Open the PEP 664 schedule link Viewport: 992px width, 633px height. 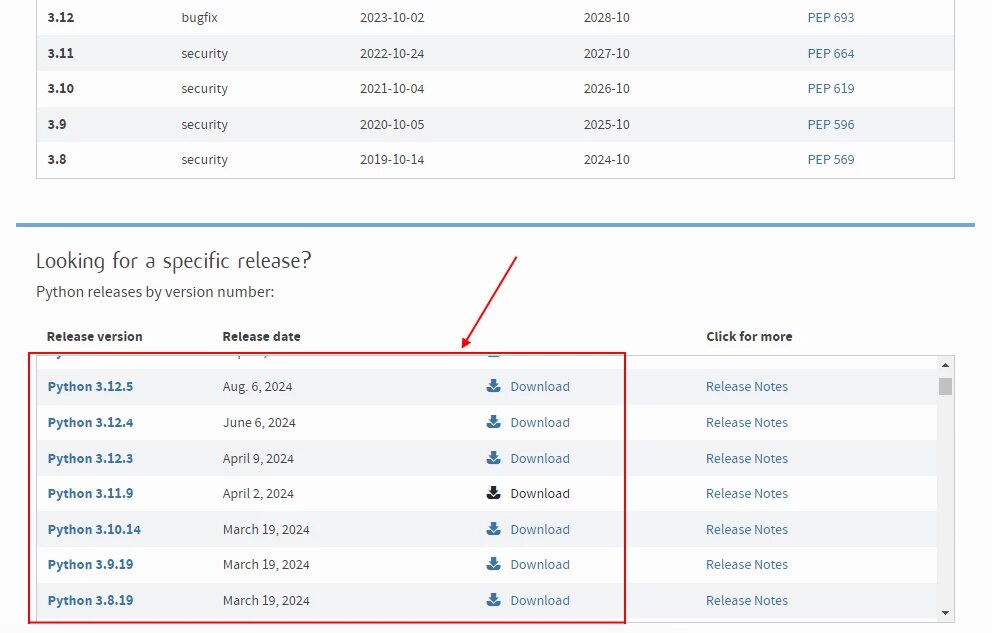click(831, 54)
